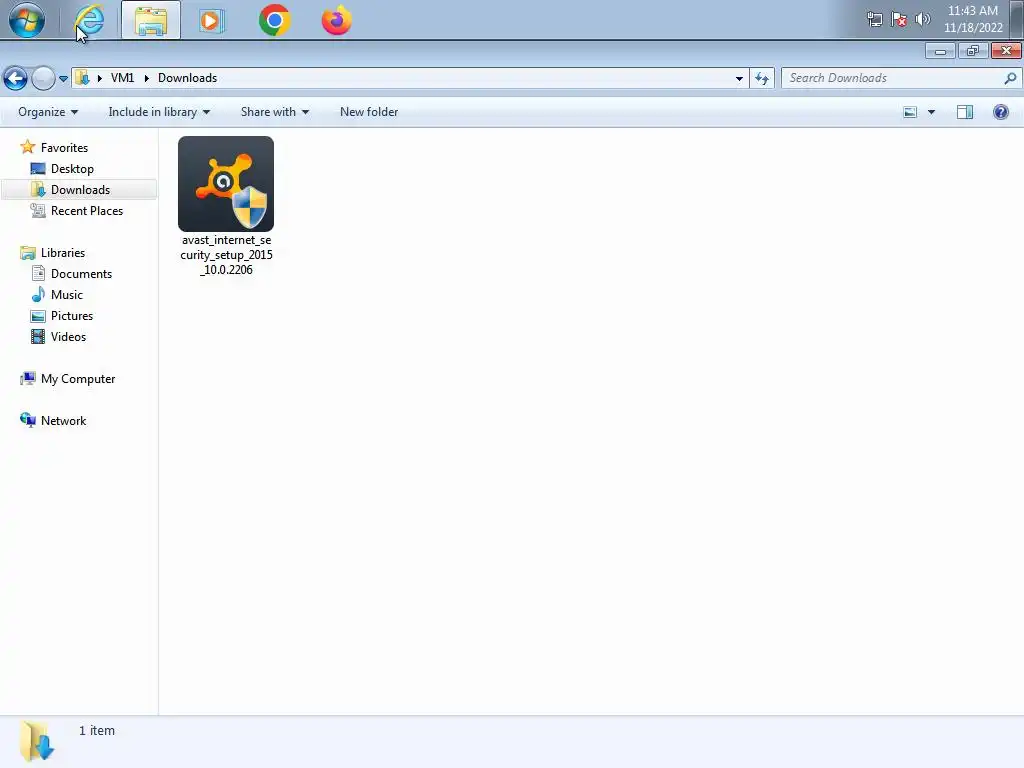Open Recent Places in navigation pane
Image resolution: width=1024 pixels, height=768 pixels.
86,210
